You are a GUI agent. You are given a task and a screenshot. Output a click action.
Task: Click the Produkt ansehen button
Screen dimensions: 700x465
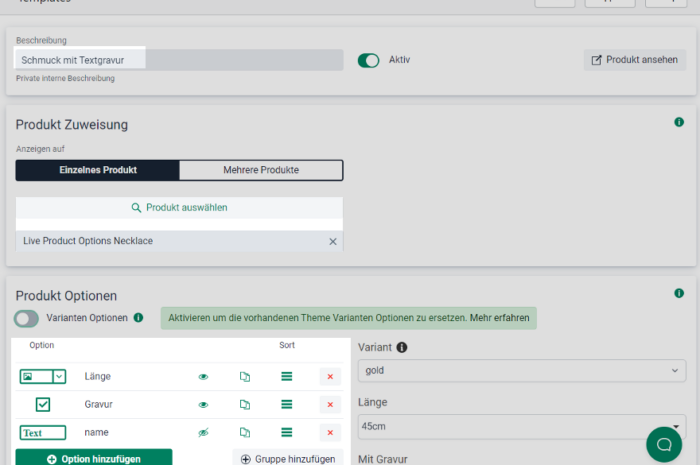tap(635, 60)
